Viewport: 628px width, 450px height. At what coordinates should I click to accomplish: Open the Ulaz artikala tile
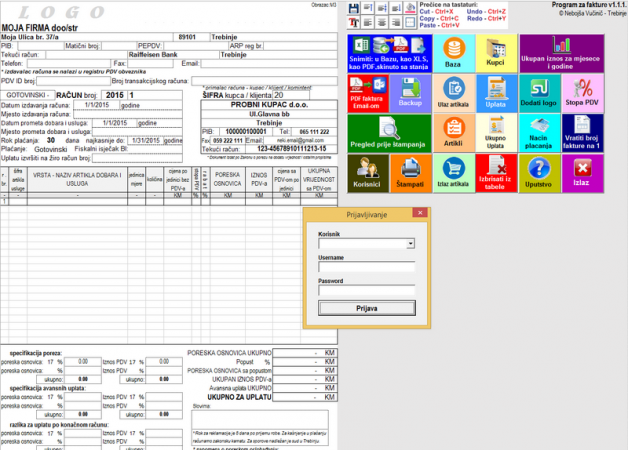click(454, 93)
